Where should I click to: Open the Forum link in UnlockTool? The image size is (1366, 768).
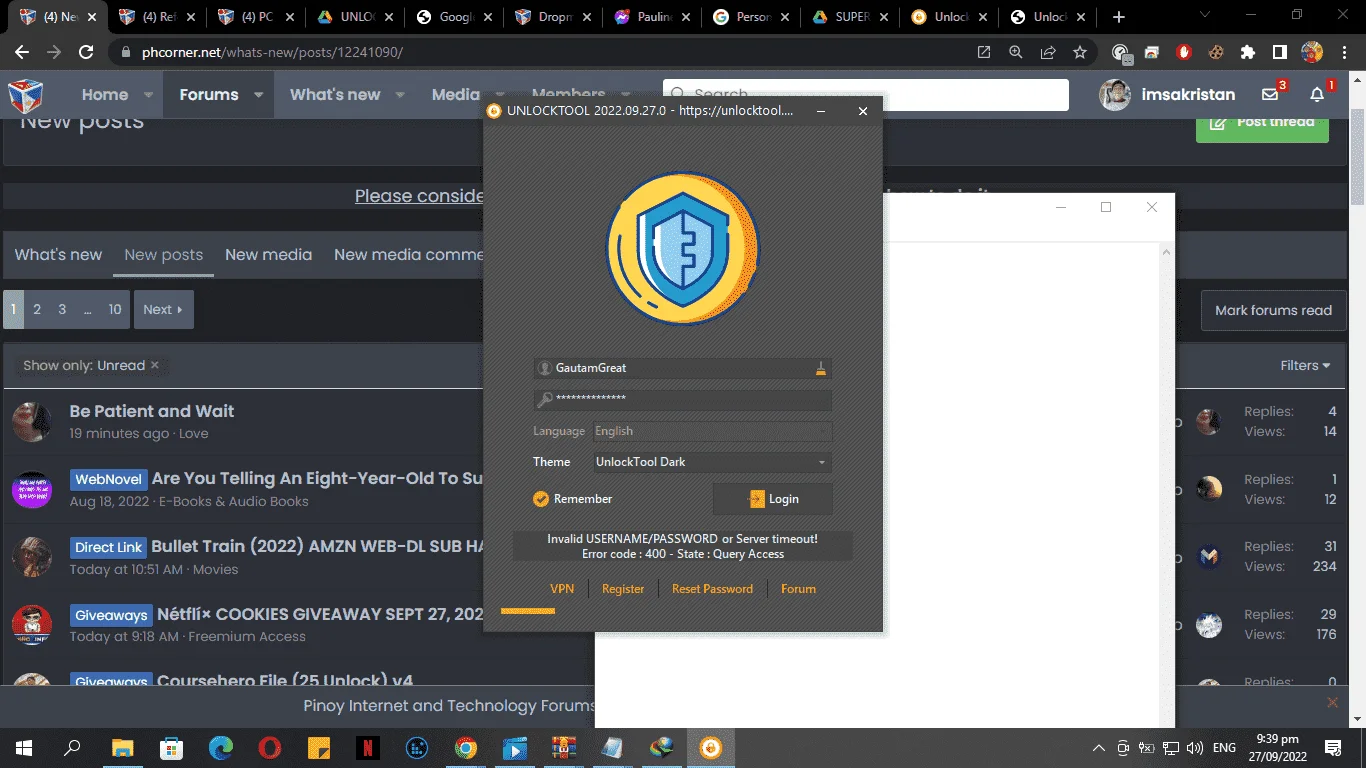click(798, 589)
